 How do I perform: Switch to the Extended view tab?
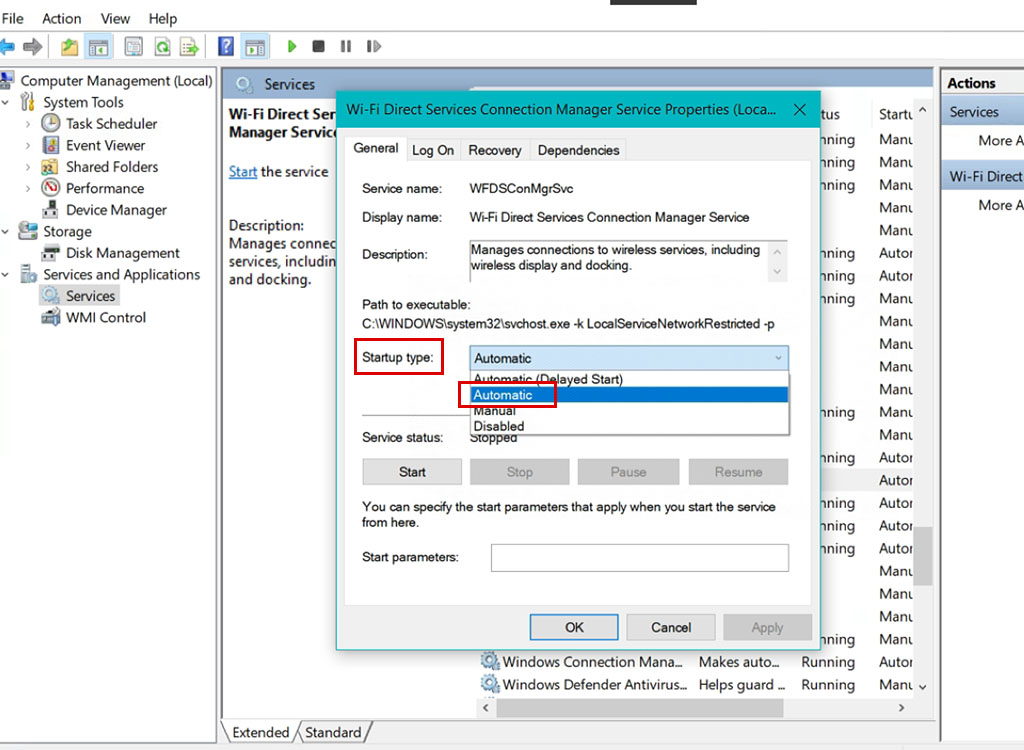click(261, 732)
